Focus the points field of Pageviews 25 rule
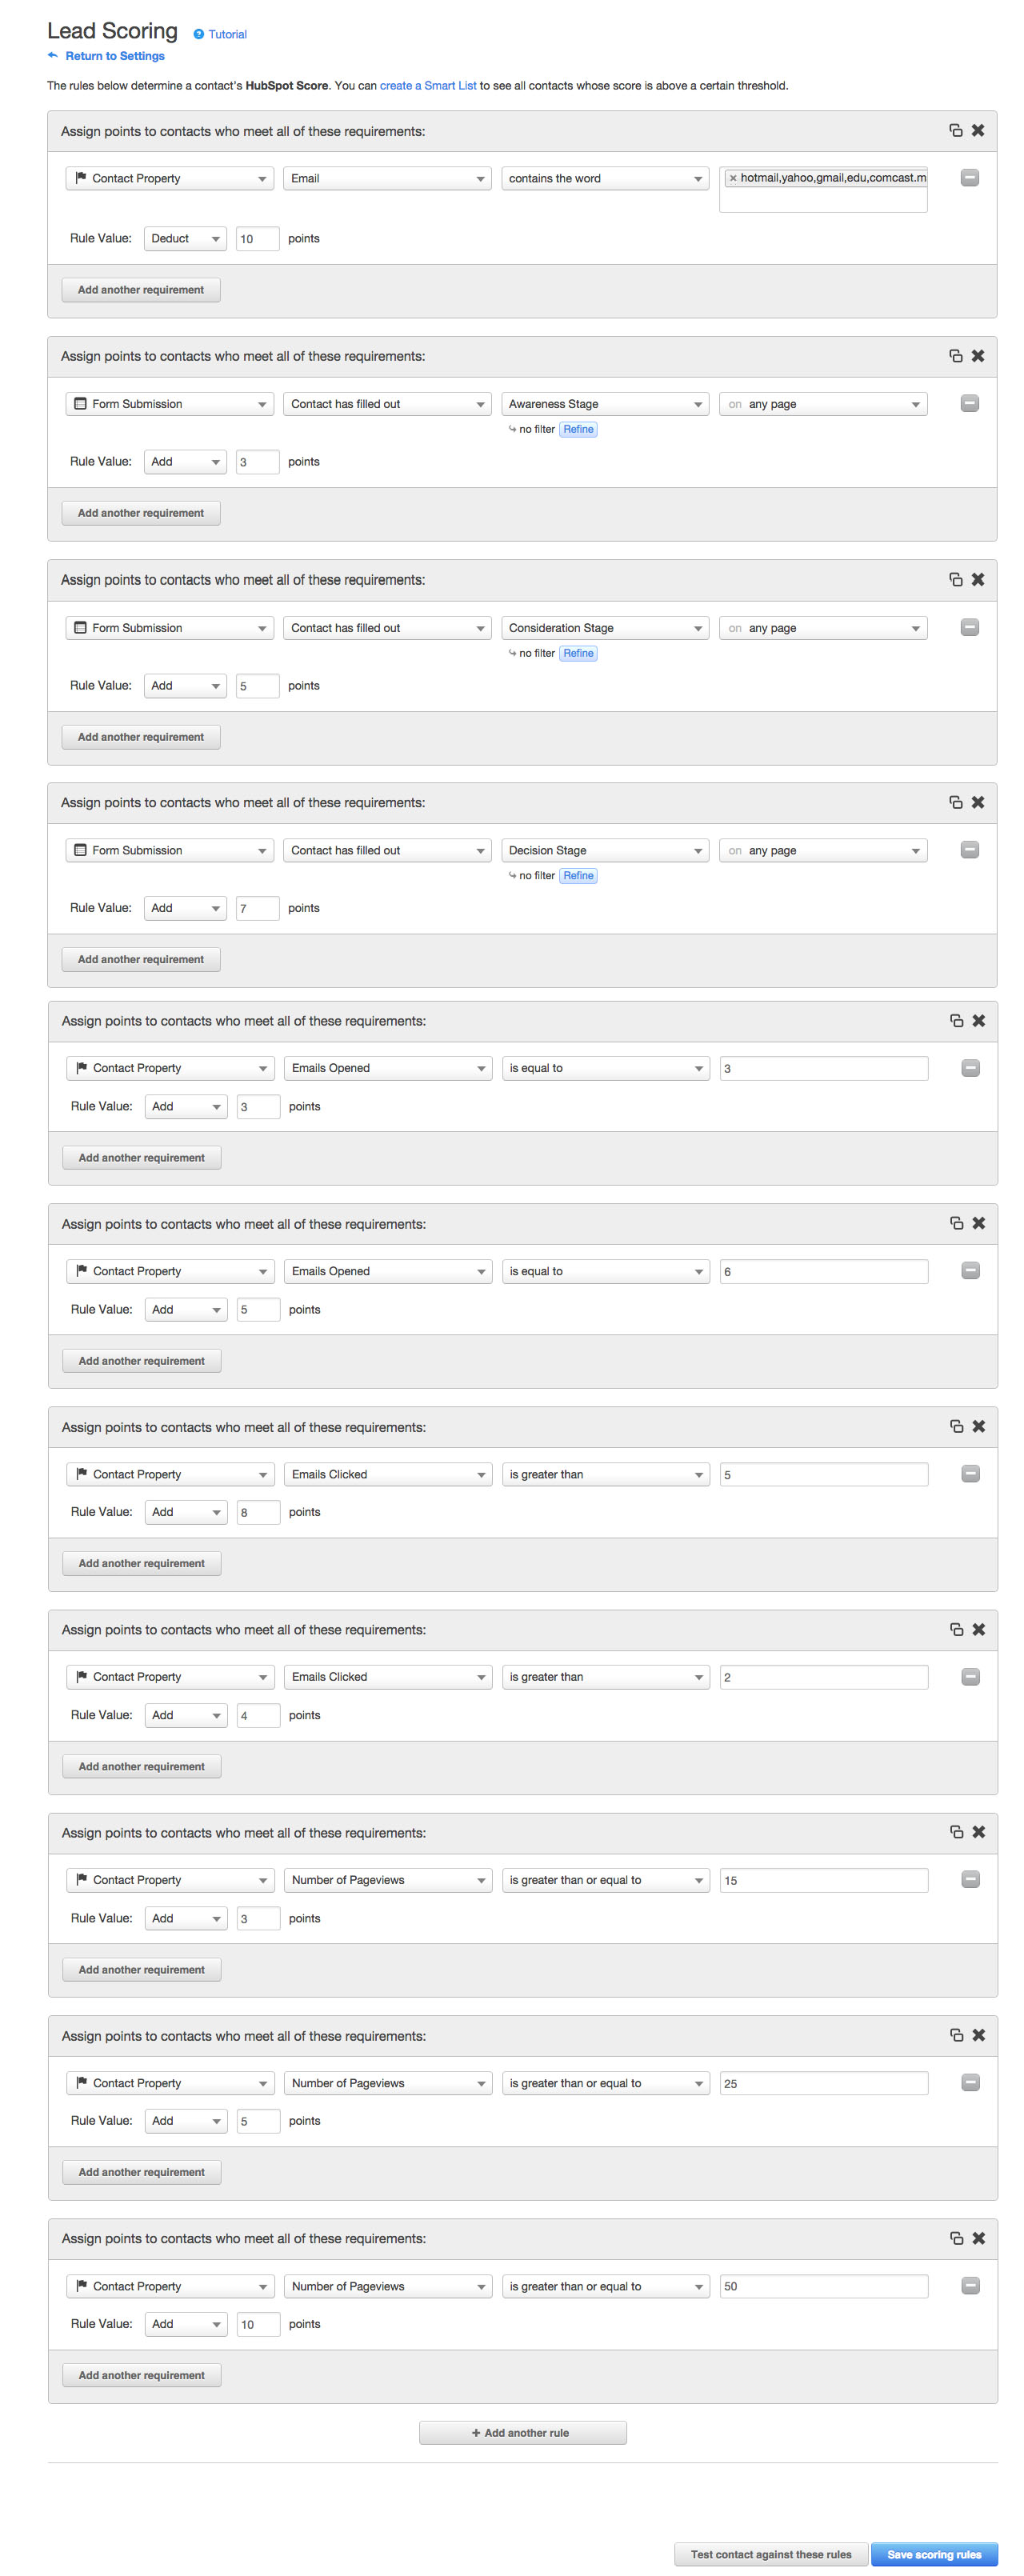This screenshot has height=2576, width=1024. 257,2121
